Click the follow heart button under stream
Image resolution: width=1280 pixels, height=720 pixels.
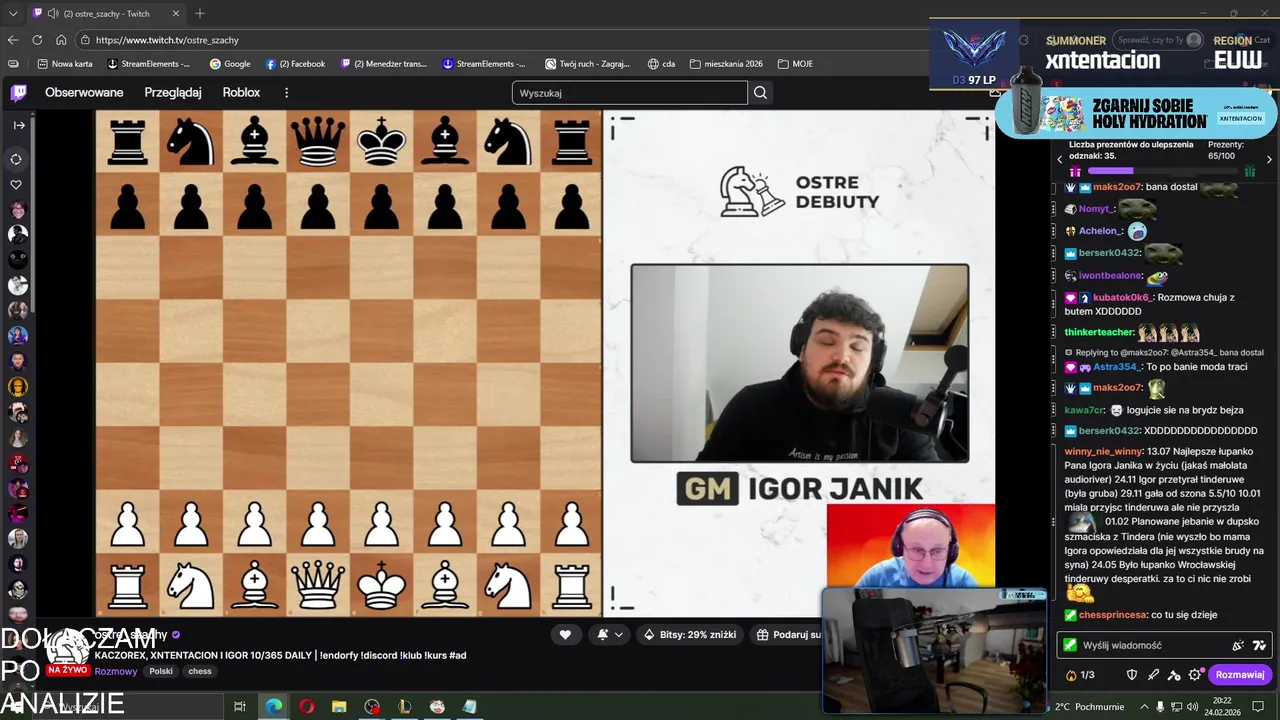point(565,634)
